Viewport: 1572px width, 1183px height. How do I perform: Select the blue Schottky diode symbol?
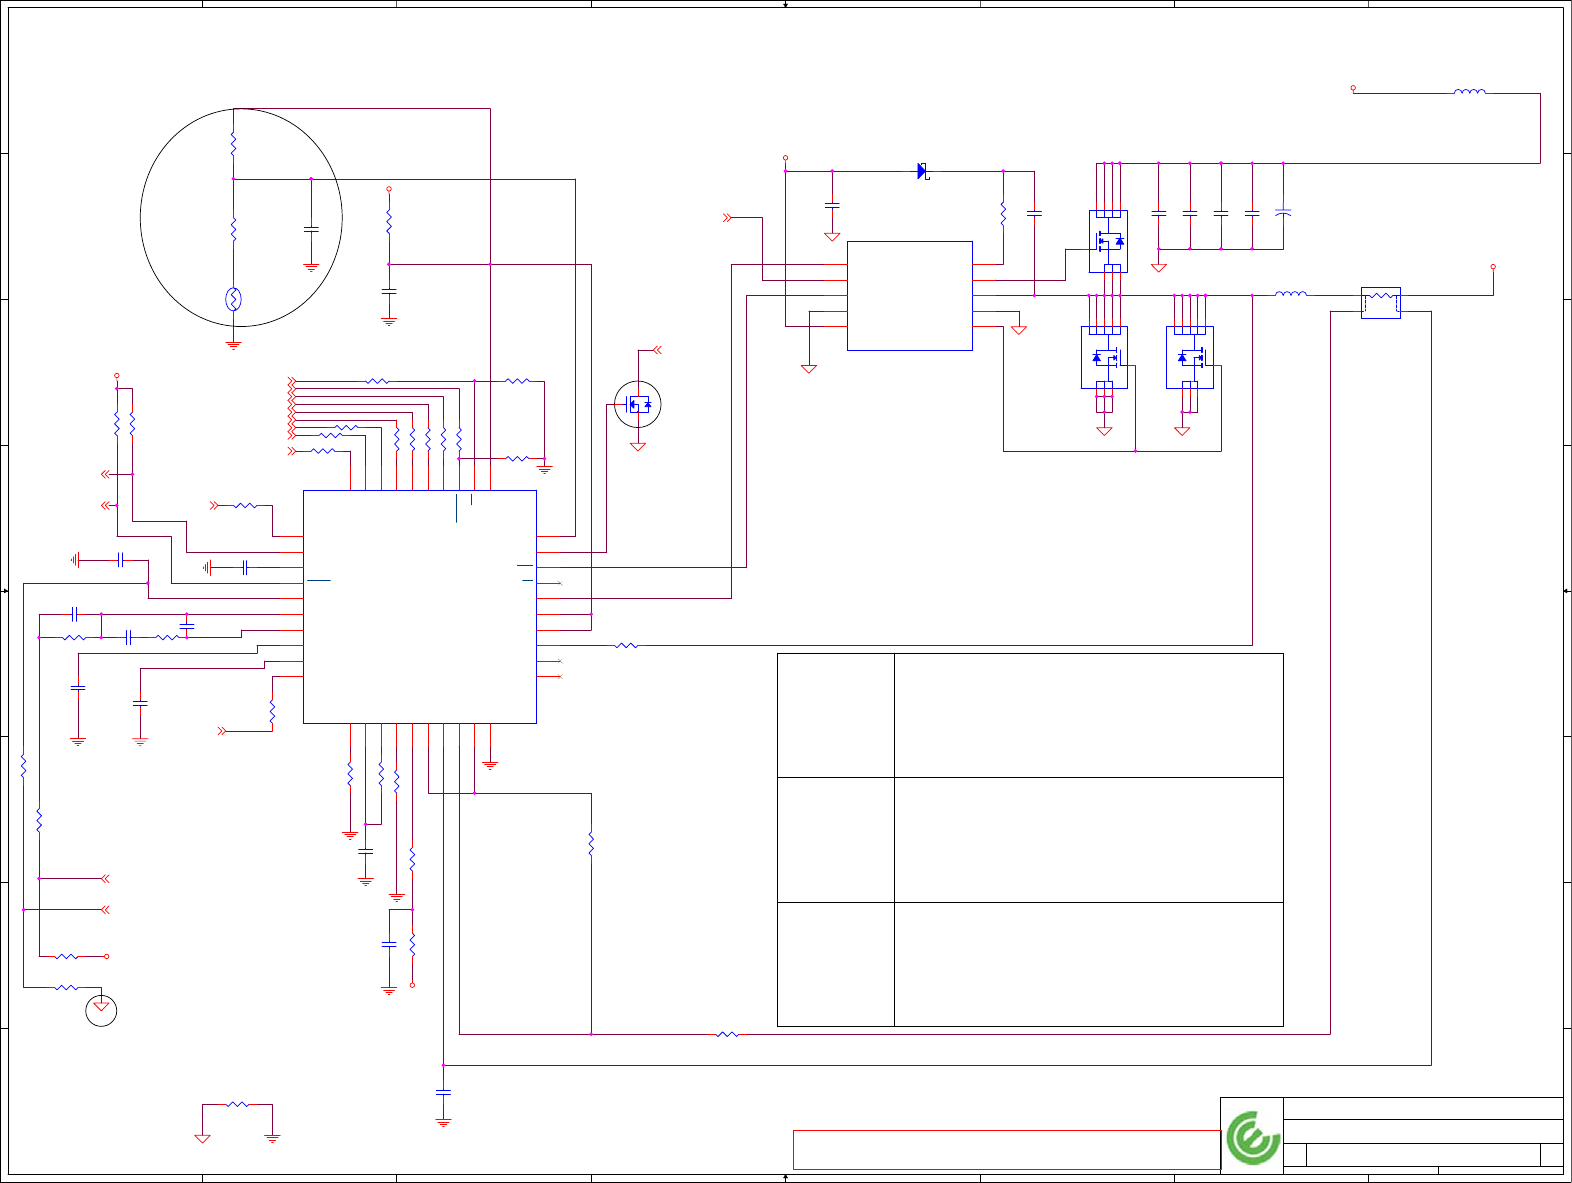923,171
